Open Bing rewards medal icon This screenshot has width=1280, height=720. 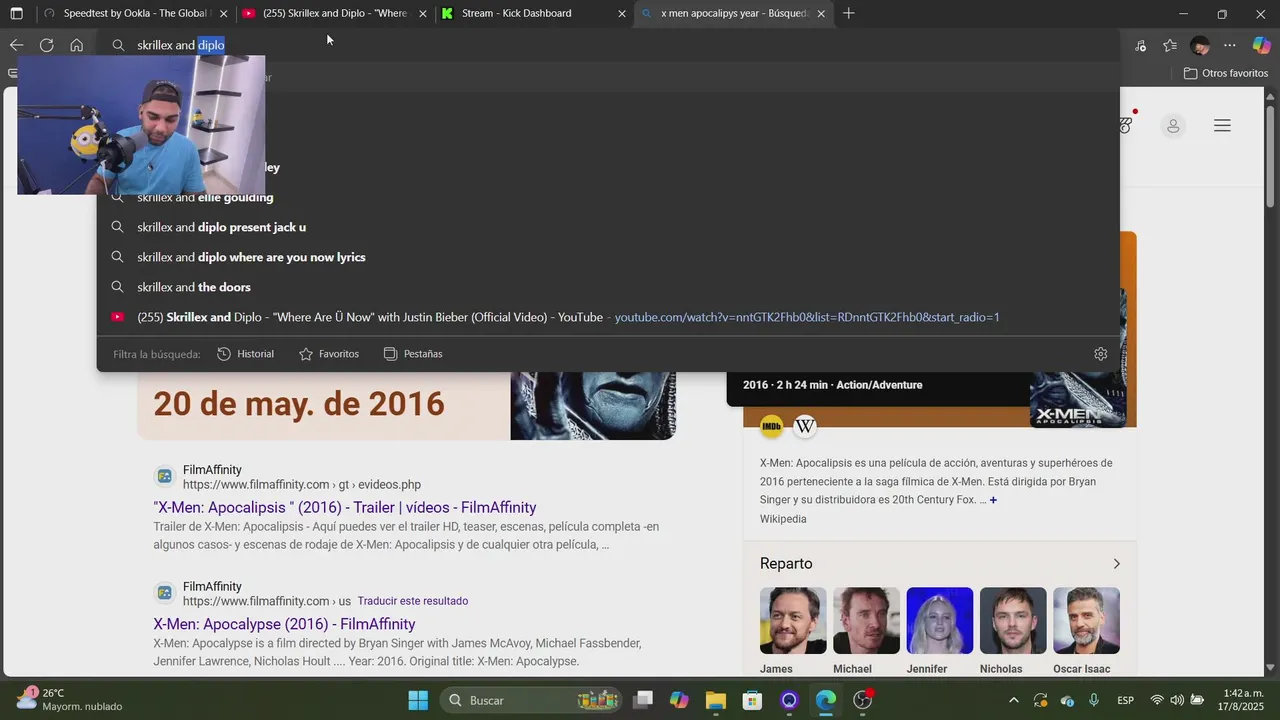[x=1126, y=125]
